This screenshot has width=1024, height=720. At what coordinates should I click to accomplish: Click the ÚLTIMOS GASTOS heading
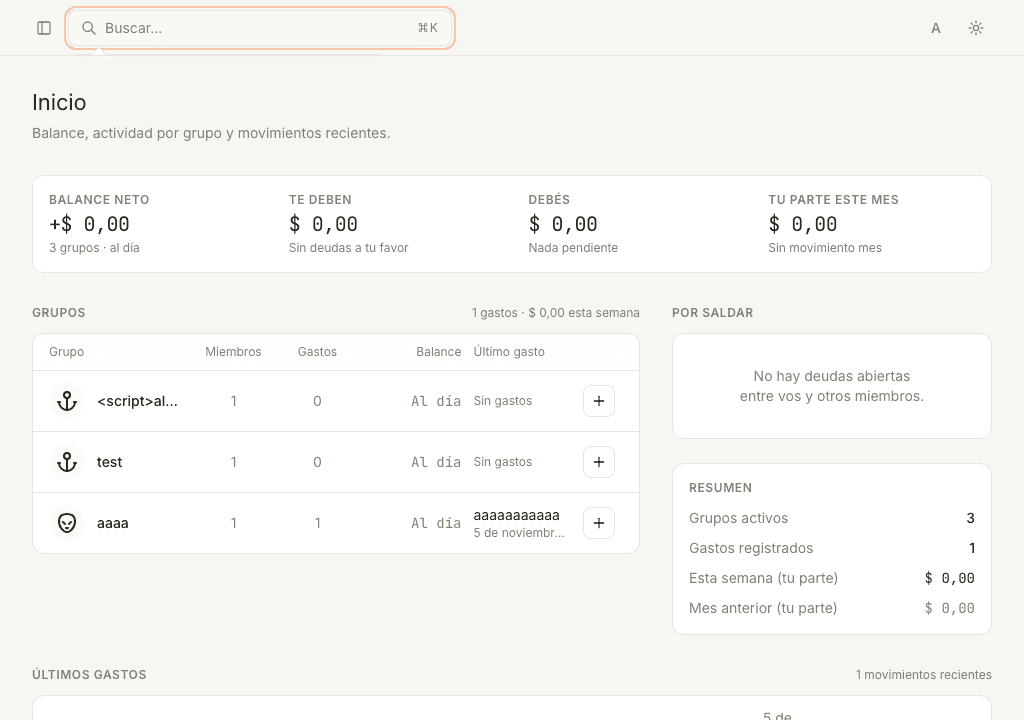(89, 674)
